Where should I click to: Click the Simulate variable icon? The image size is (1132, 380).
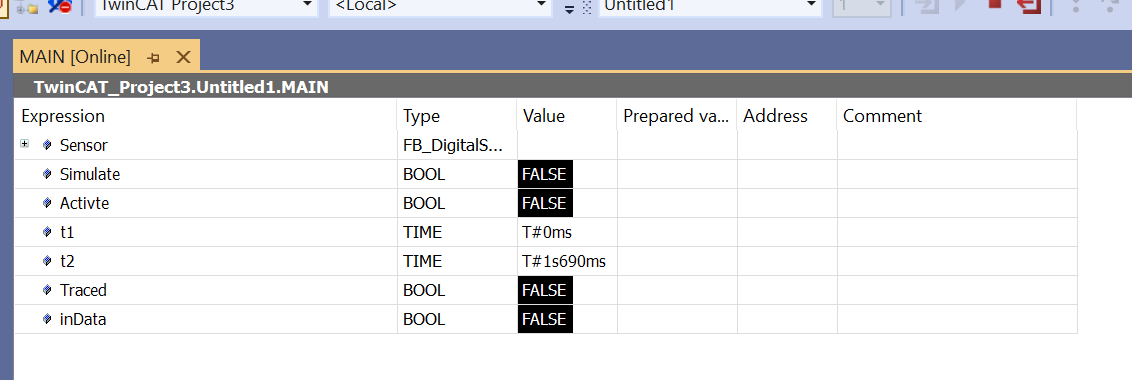point(48,174)
